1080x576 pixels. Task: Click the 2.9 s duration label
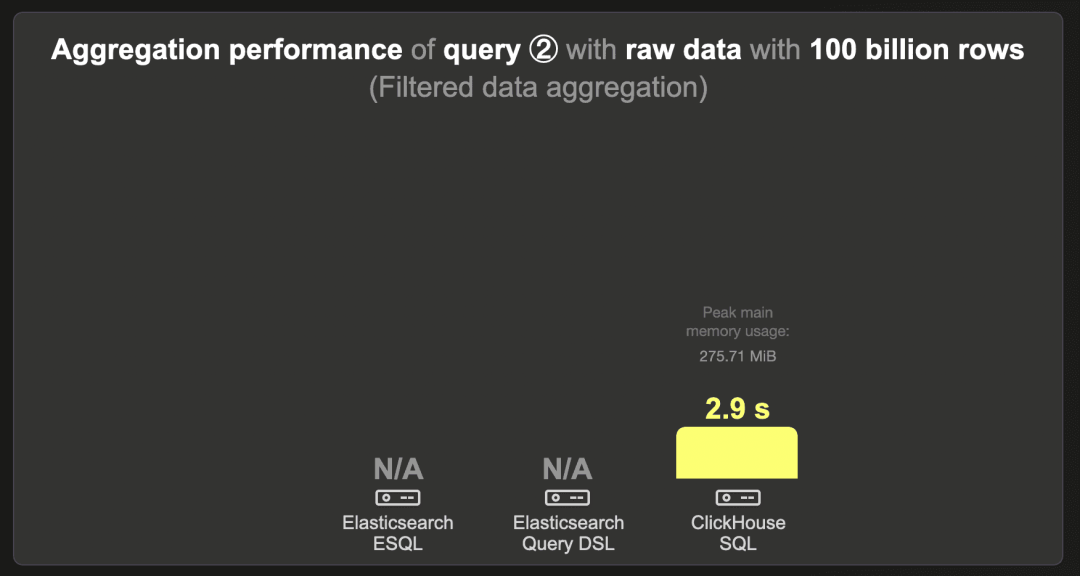737,409
